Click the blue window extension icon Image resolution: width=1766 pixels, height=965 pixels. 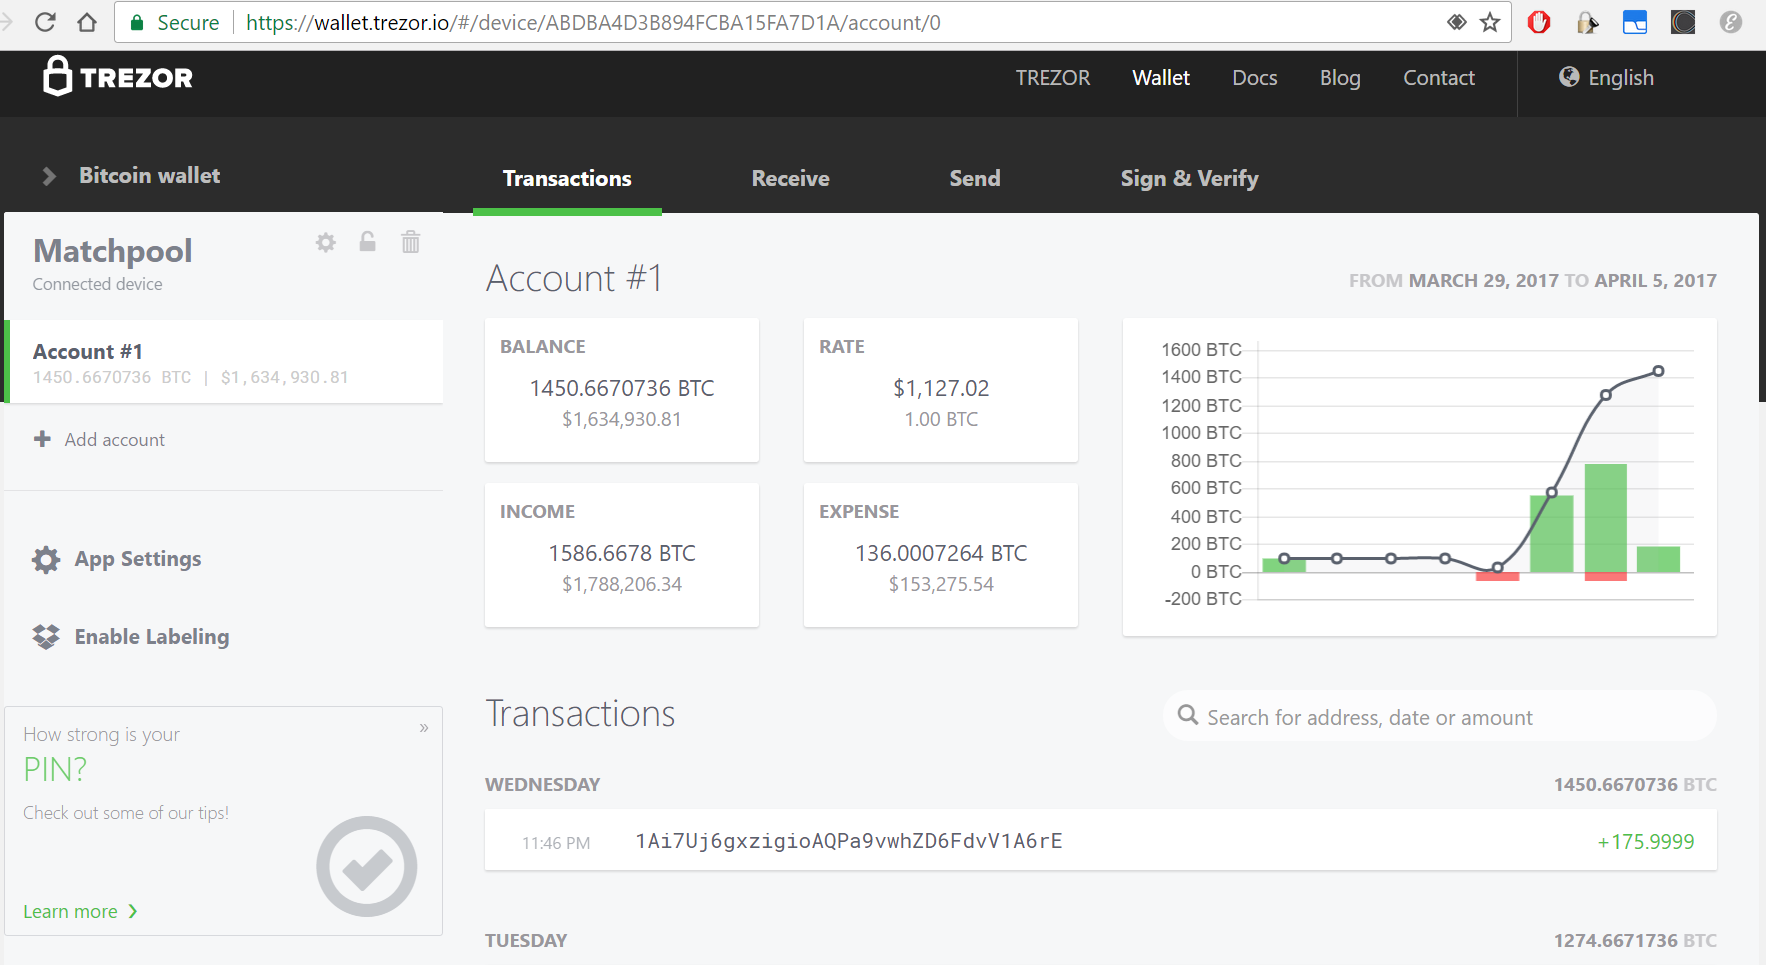tap(1635, 22)
